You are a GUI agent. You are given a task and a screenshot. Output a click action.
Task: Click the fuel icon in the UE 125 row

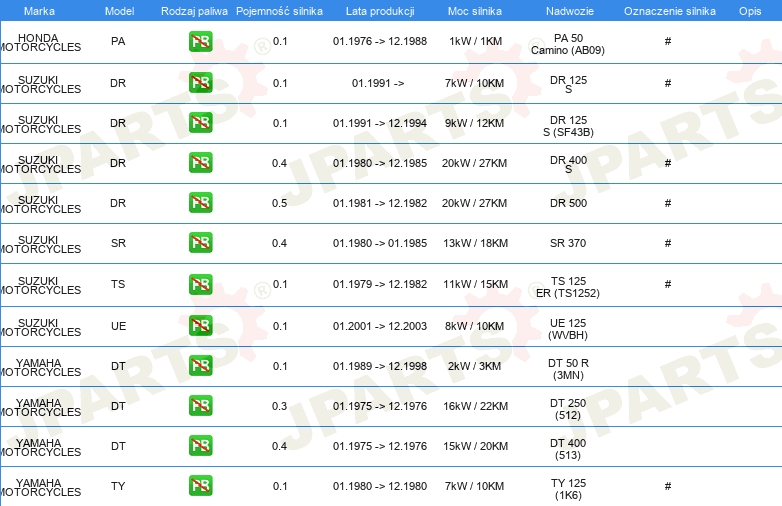coord(200,326)
